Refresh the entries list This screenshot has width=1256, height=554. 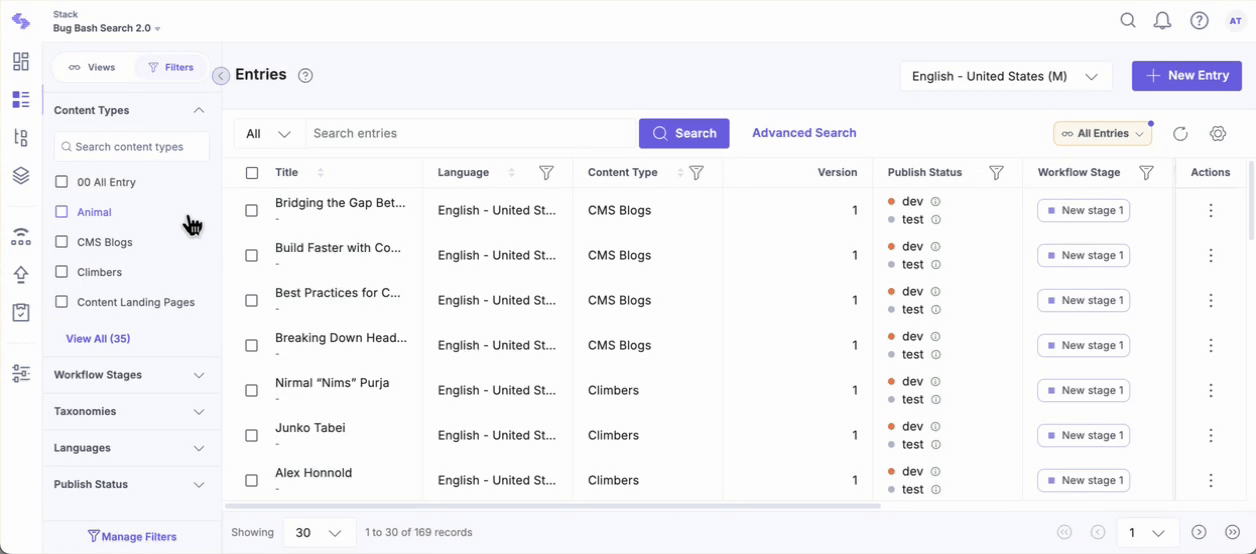click(1180, 134)
